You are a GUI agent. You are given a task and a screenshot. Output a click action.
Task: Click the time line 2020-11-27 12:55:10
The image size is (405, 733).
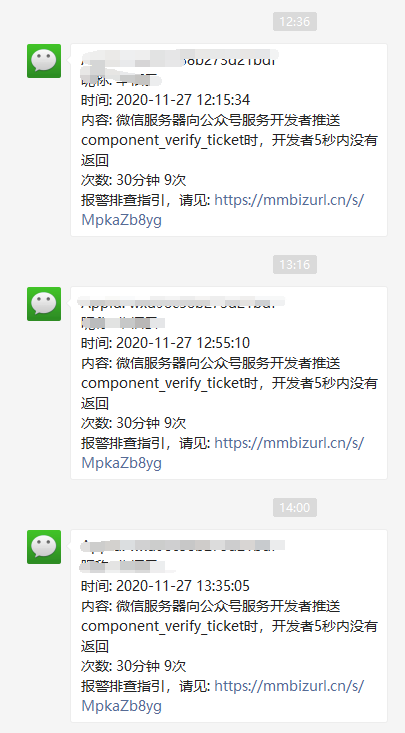(x=166, y=343)
